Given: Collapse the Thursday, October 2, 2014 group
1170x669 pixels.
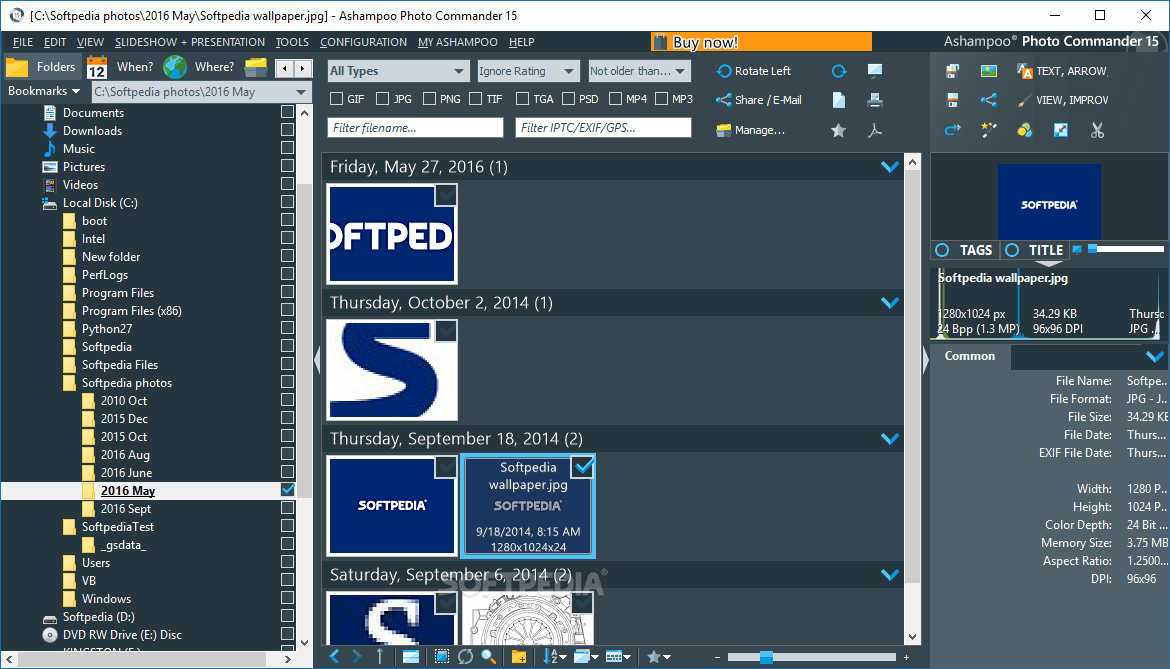Looking at the screenshot, I should [x=889, y=303].
